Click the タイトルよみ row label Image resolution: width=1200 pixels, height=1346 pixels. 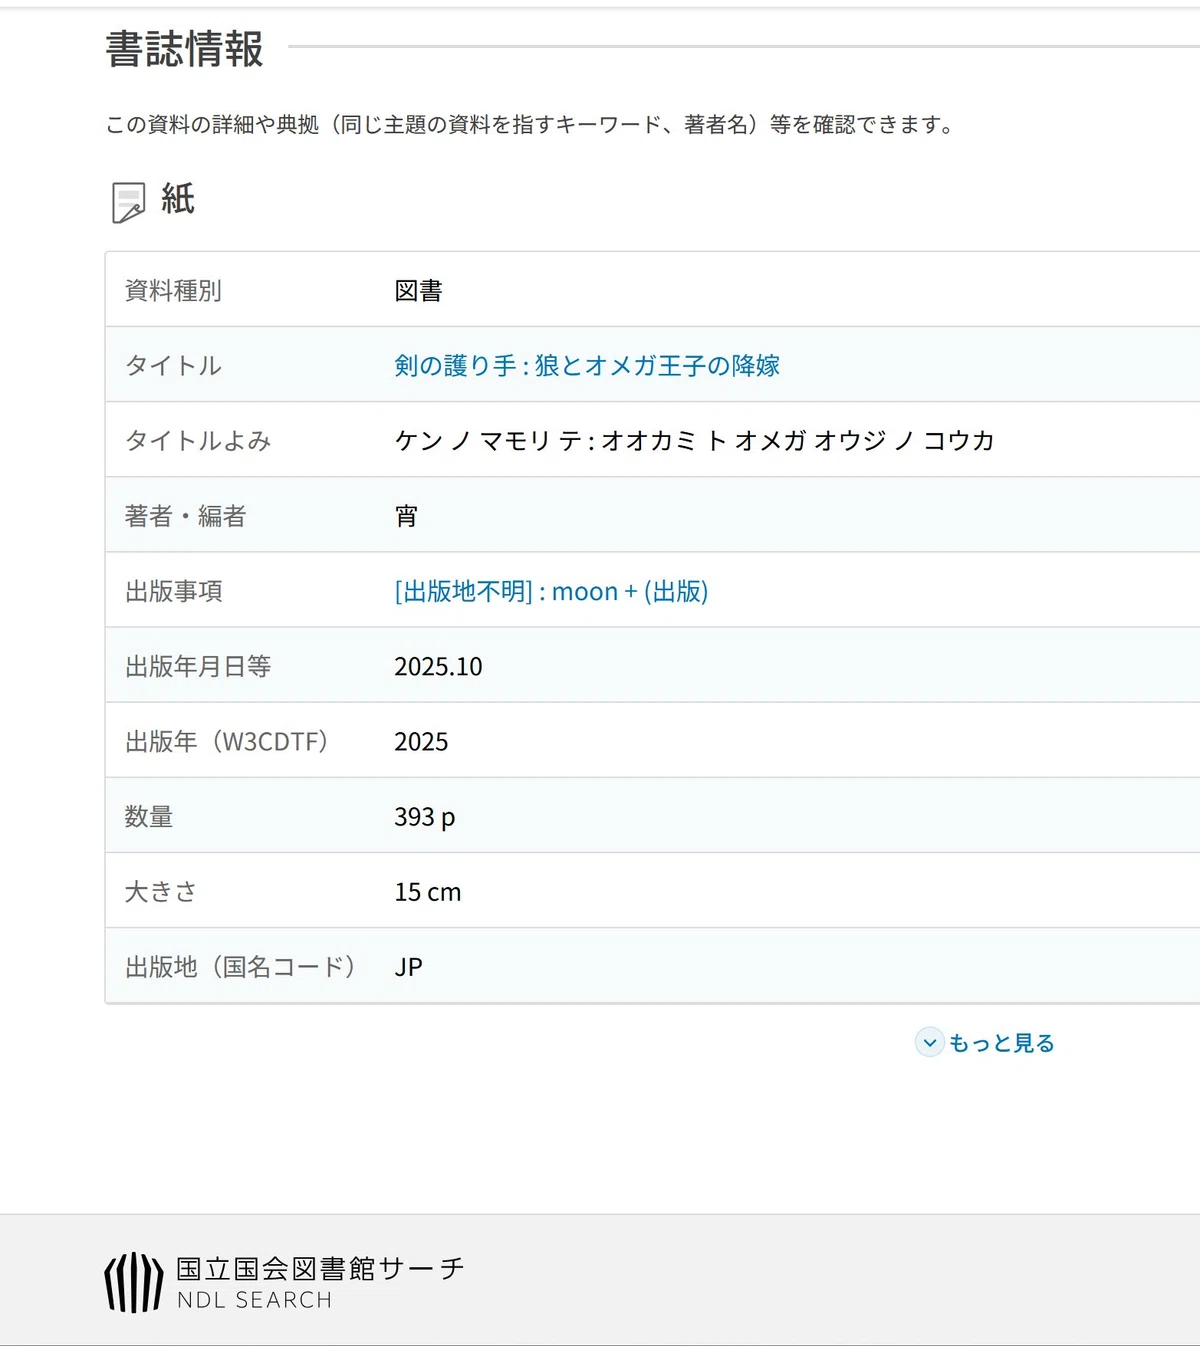(x=198, y=441)
